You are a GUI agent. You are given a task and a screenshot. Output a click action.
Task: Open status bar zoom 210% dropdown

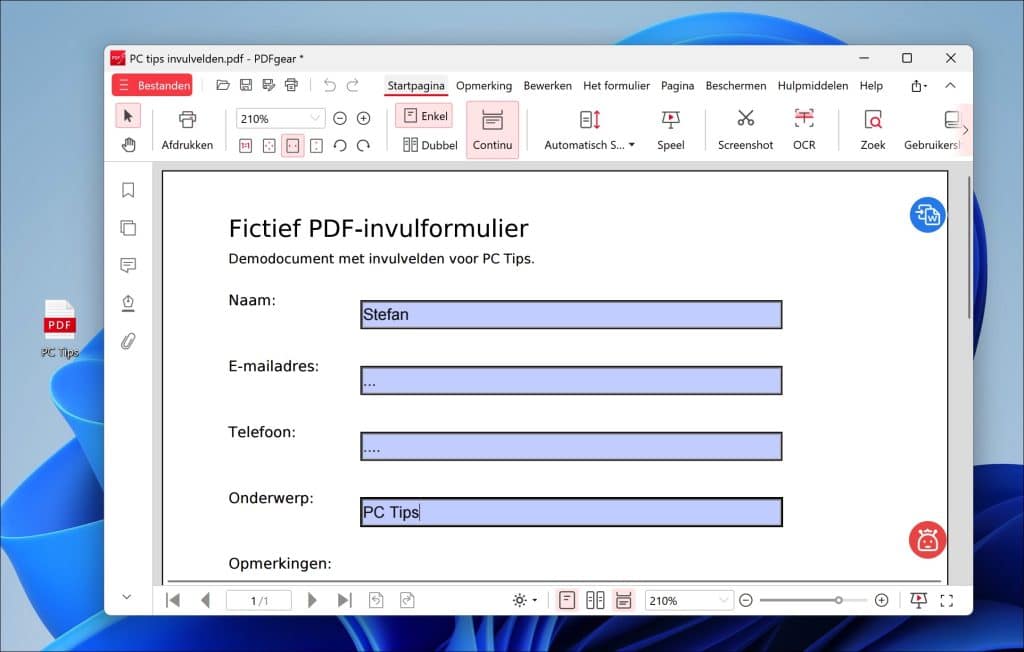pos(722,600)
